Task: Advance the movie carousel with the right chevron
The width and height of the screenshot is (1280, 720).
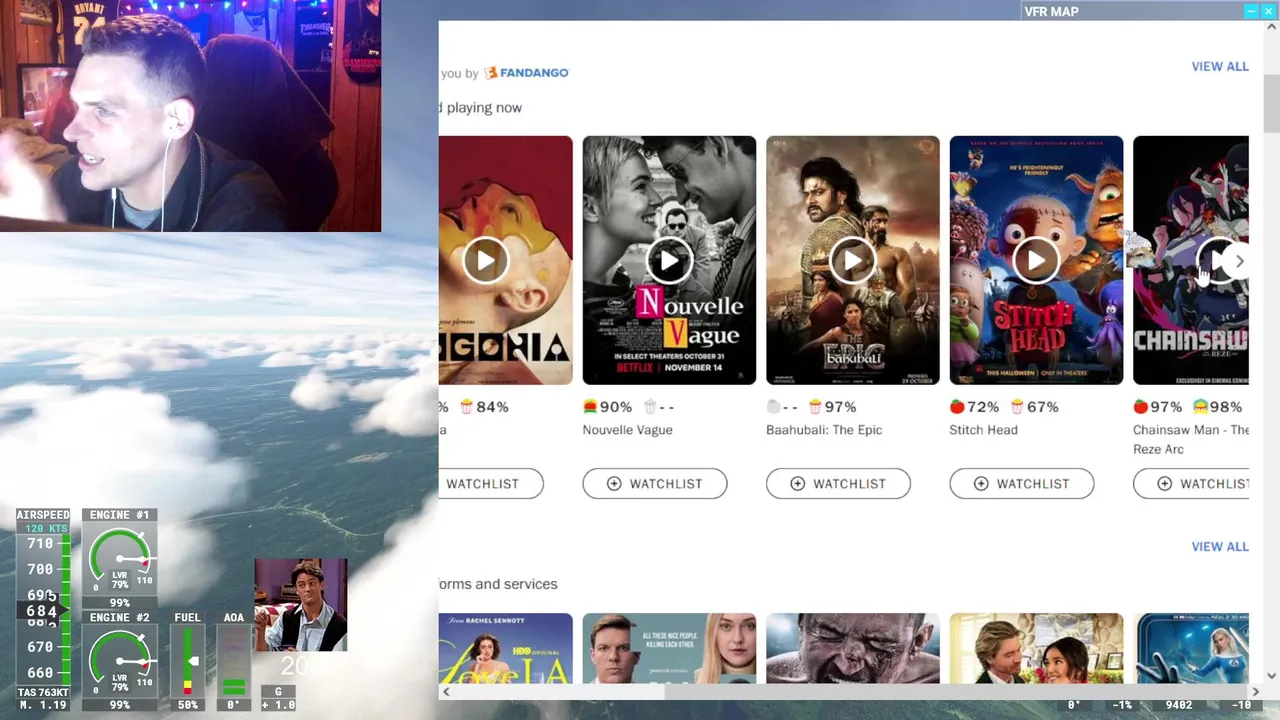Action: [1239, 261]
